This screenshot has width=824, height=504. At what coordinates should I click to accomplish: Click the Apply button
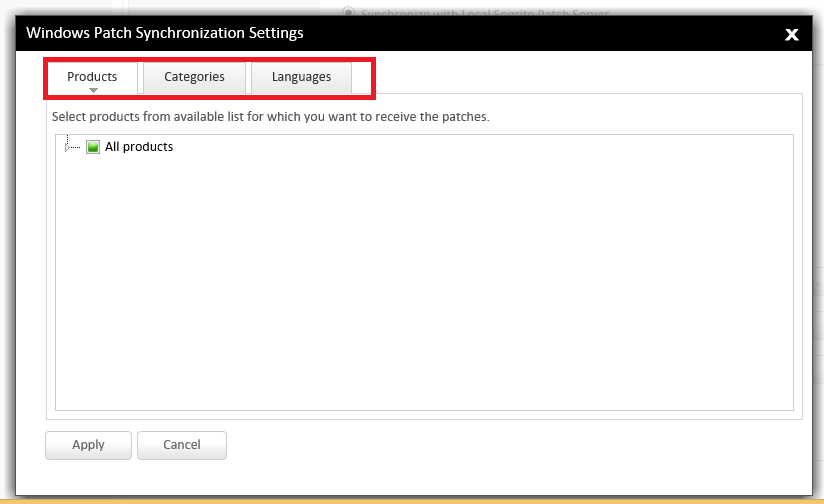tap(88, 445)
